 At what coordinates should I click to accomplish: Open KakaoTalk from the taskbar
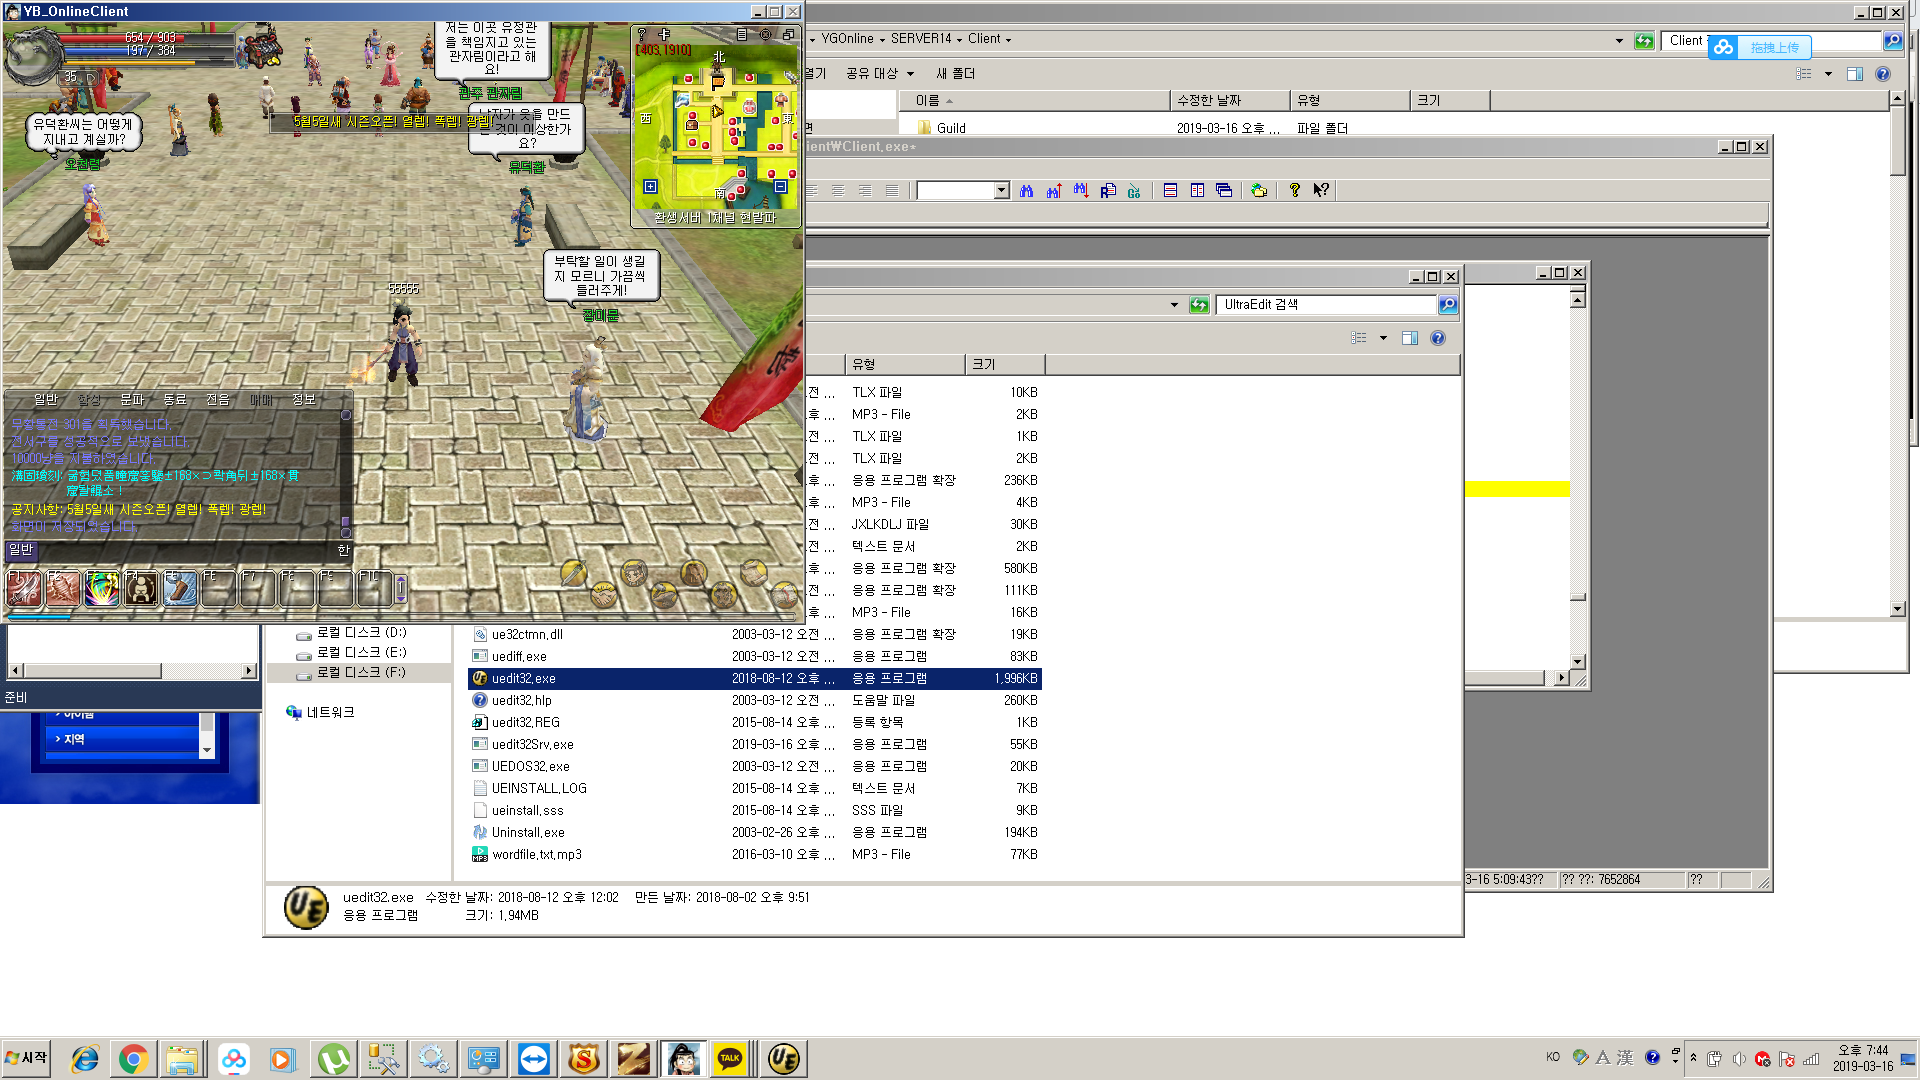pyautogui.click(x=730, y=1059)
